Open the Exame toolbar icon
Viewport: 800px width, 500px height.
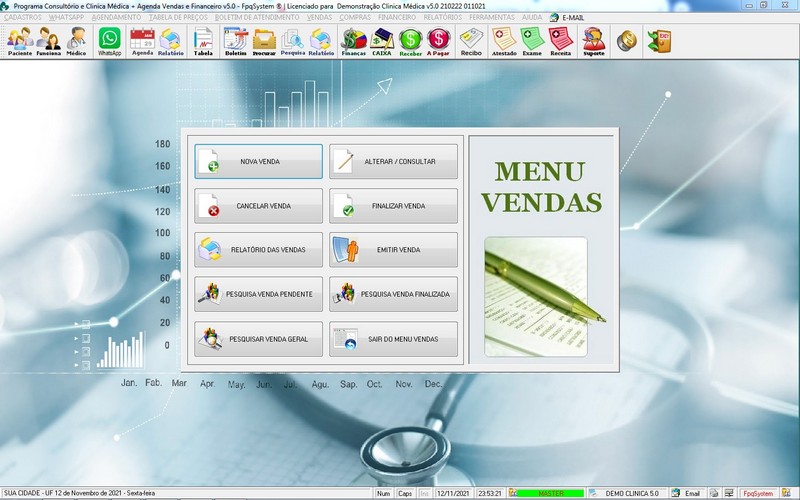(532, 41)
